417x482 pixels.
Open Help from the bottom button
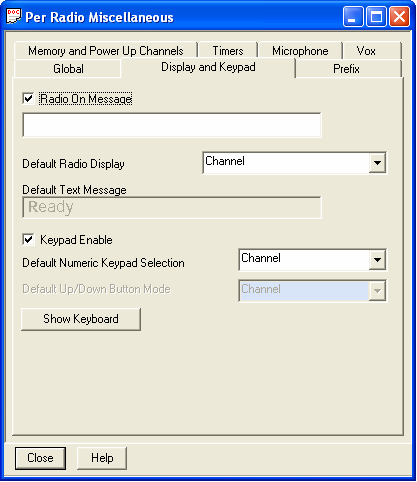pyautogui.click(x=102, y=458)
